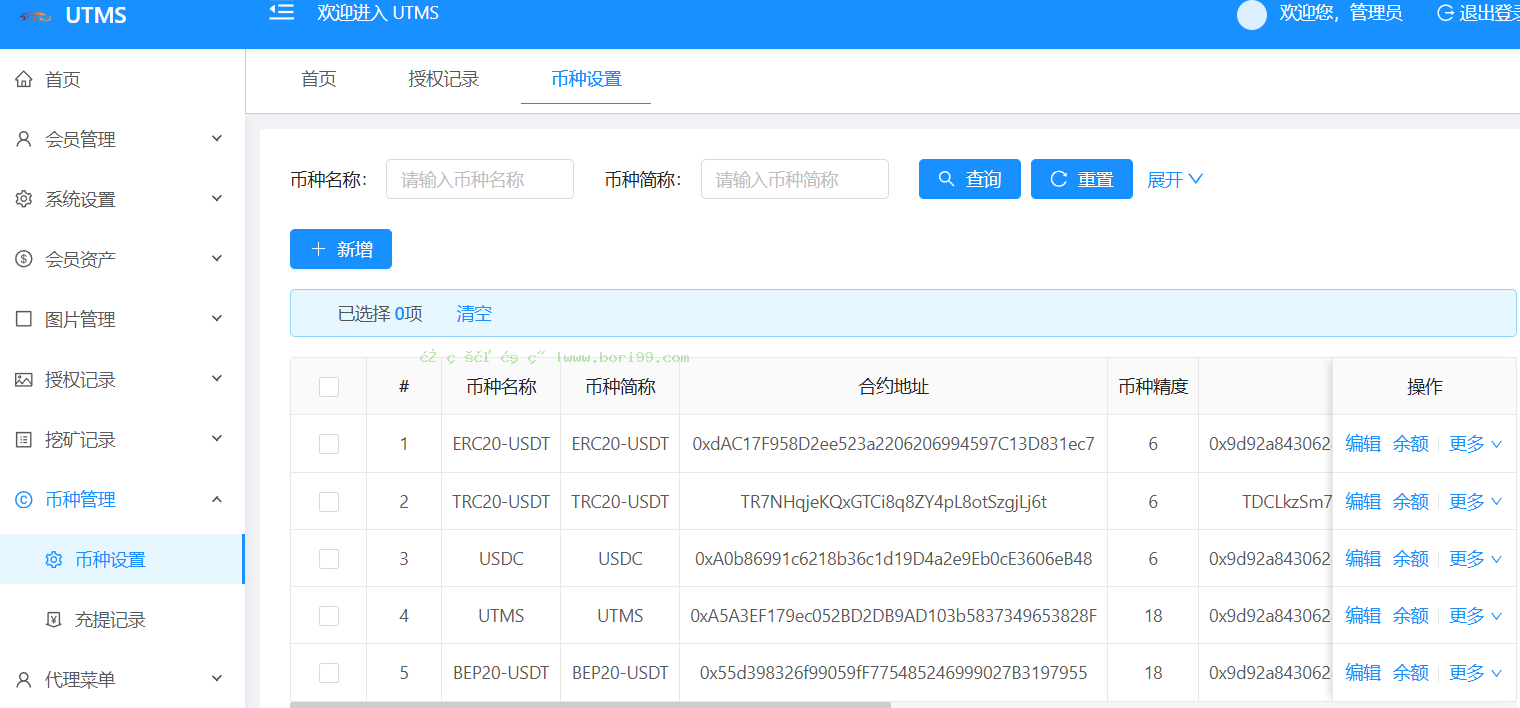This screenshot has width=1520, height=708.
Task: Focus the 币种名称 input field
Action: tap(480, 179)
